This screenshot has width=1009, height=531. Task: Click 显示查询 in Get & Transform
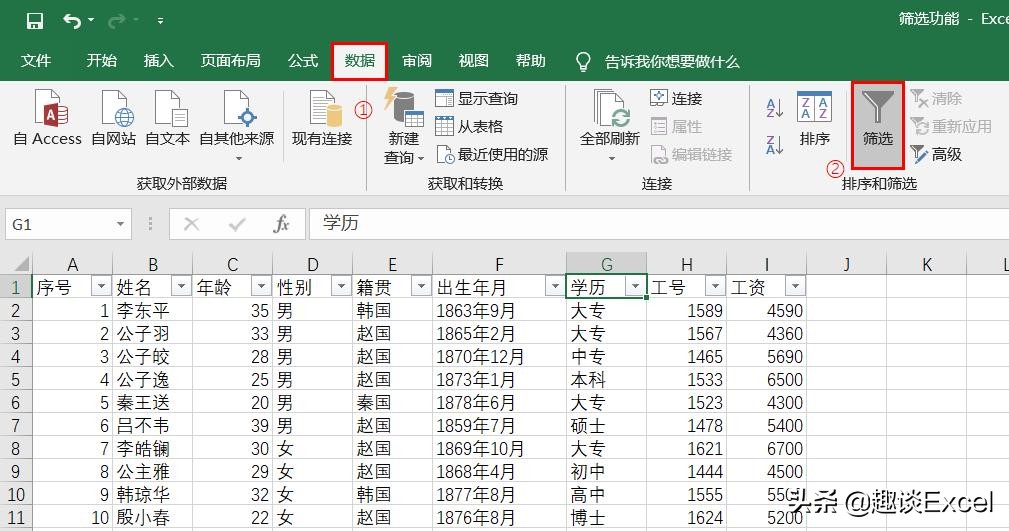point(476,98)
